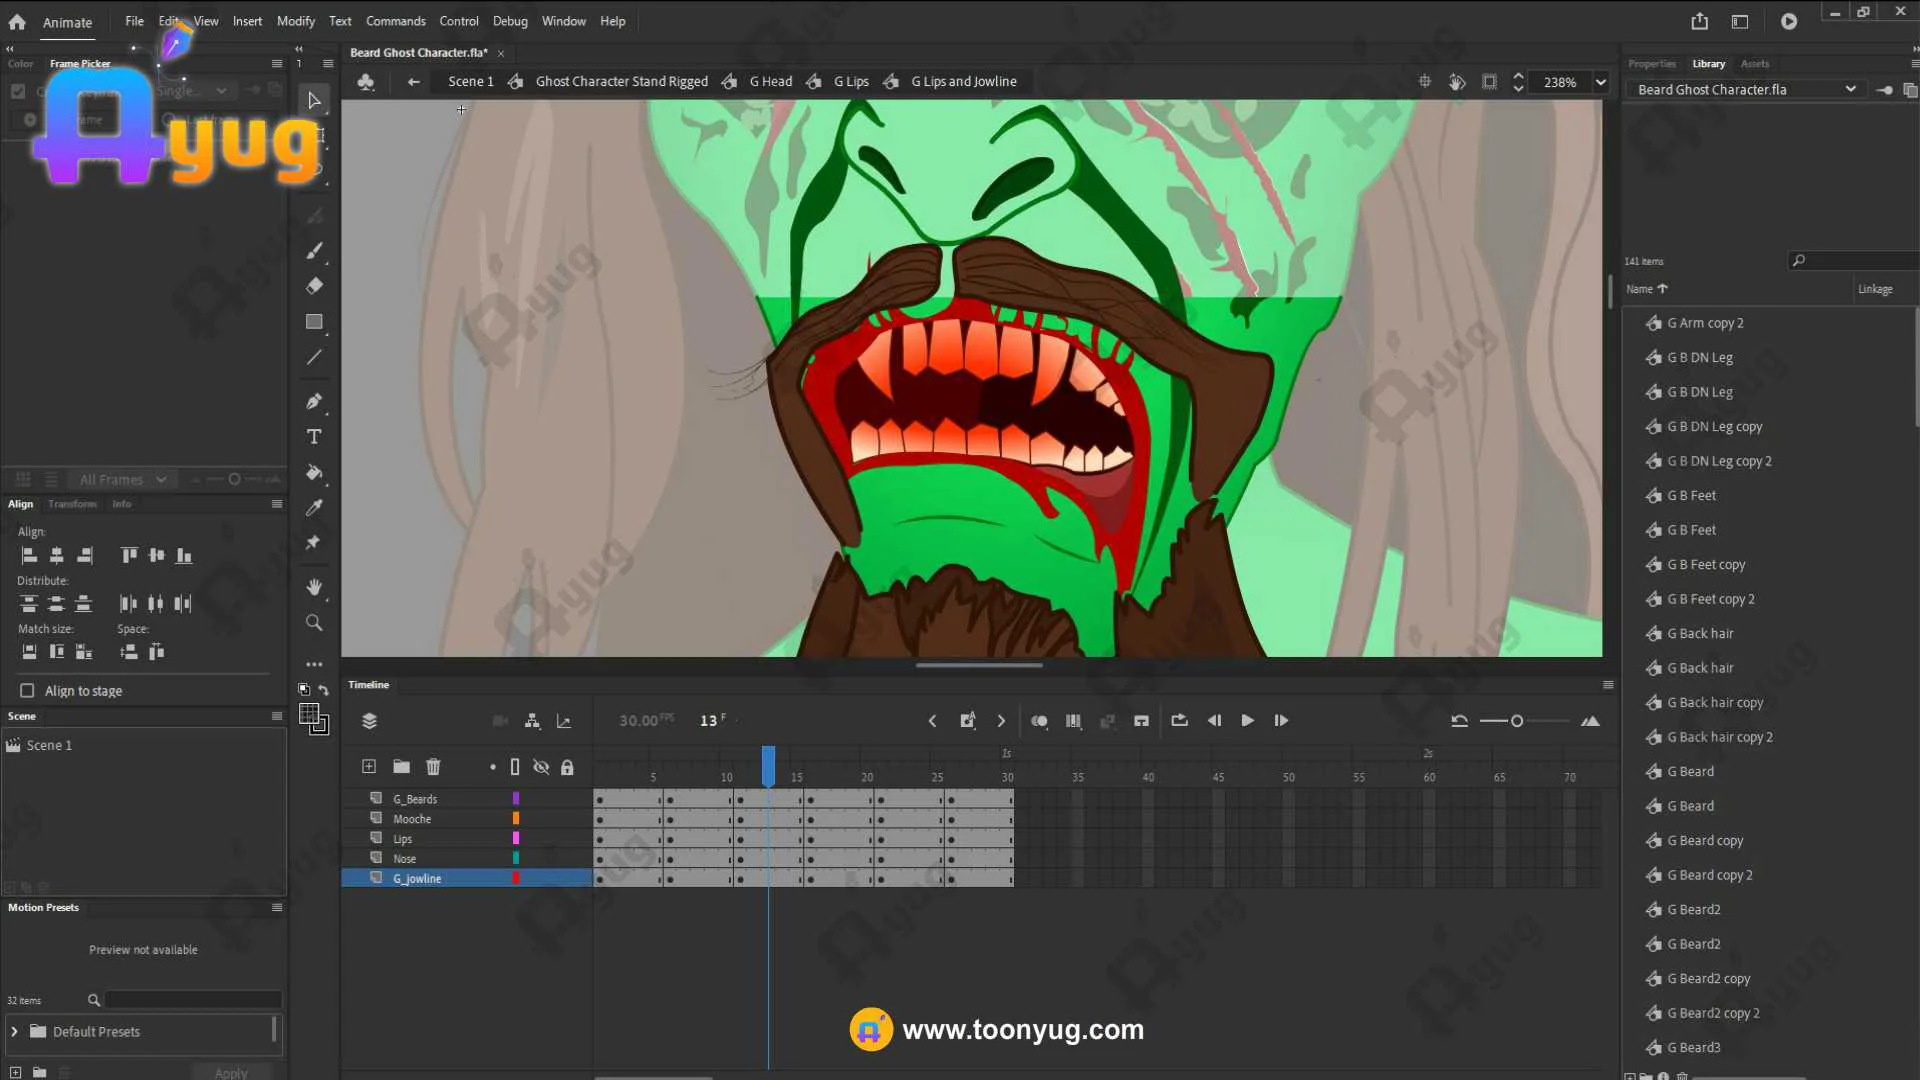This screenshot has width=1920, height=1080.
Task: Select the Paint Bucket tool
Action: point(314,472)
